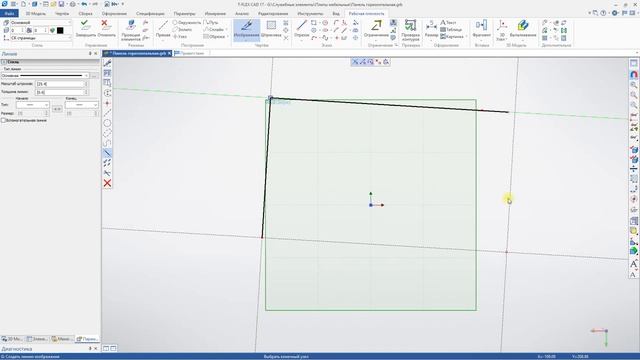
Task: Open the 3D Модель bottom panel tab
Action: 13,339
